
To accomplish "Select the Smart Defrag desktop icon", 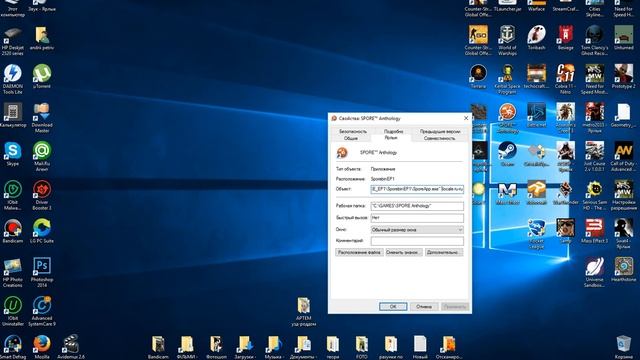I will coord(13,347).
